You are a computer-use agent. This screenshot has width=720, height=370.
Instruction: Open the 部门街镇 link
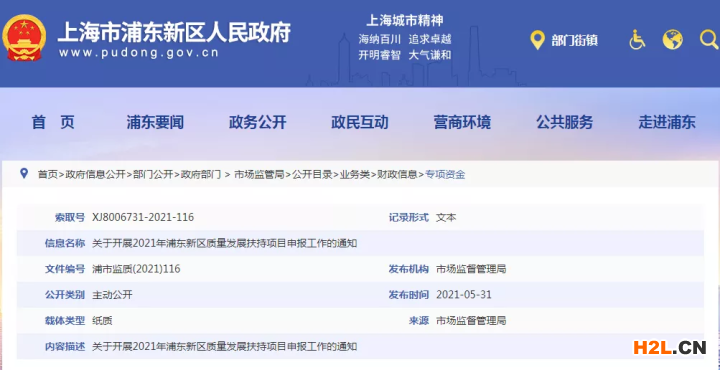pyautogui.click(x=574, y=41)
